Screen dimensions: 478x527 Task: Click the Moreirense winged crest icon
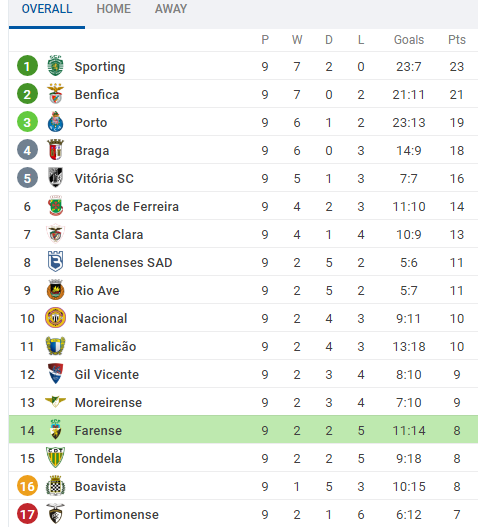55,401
